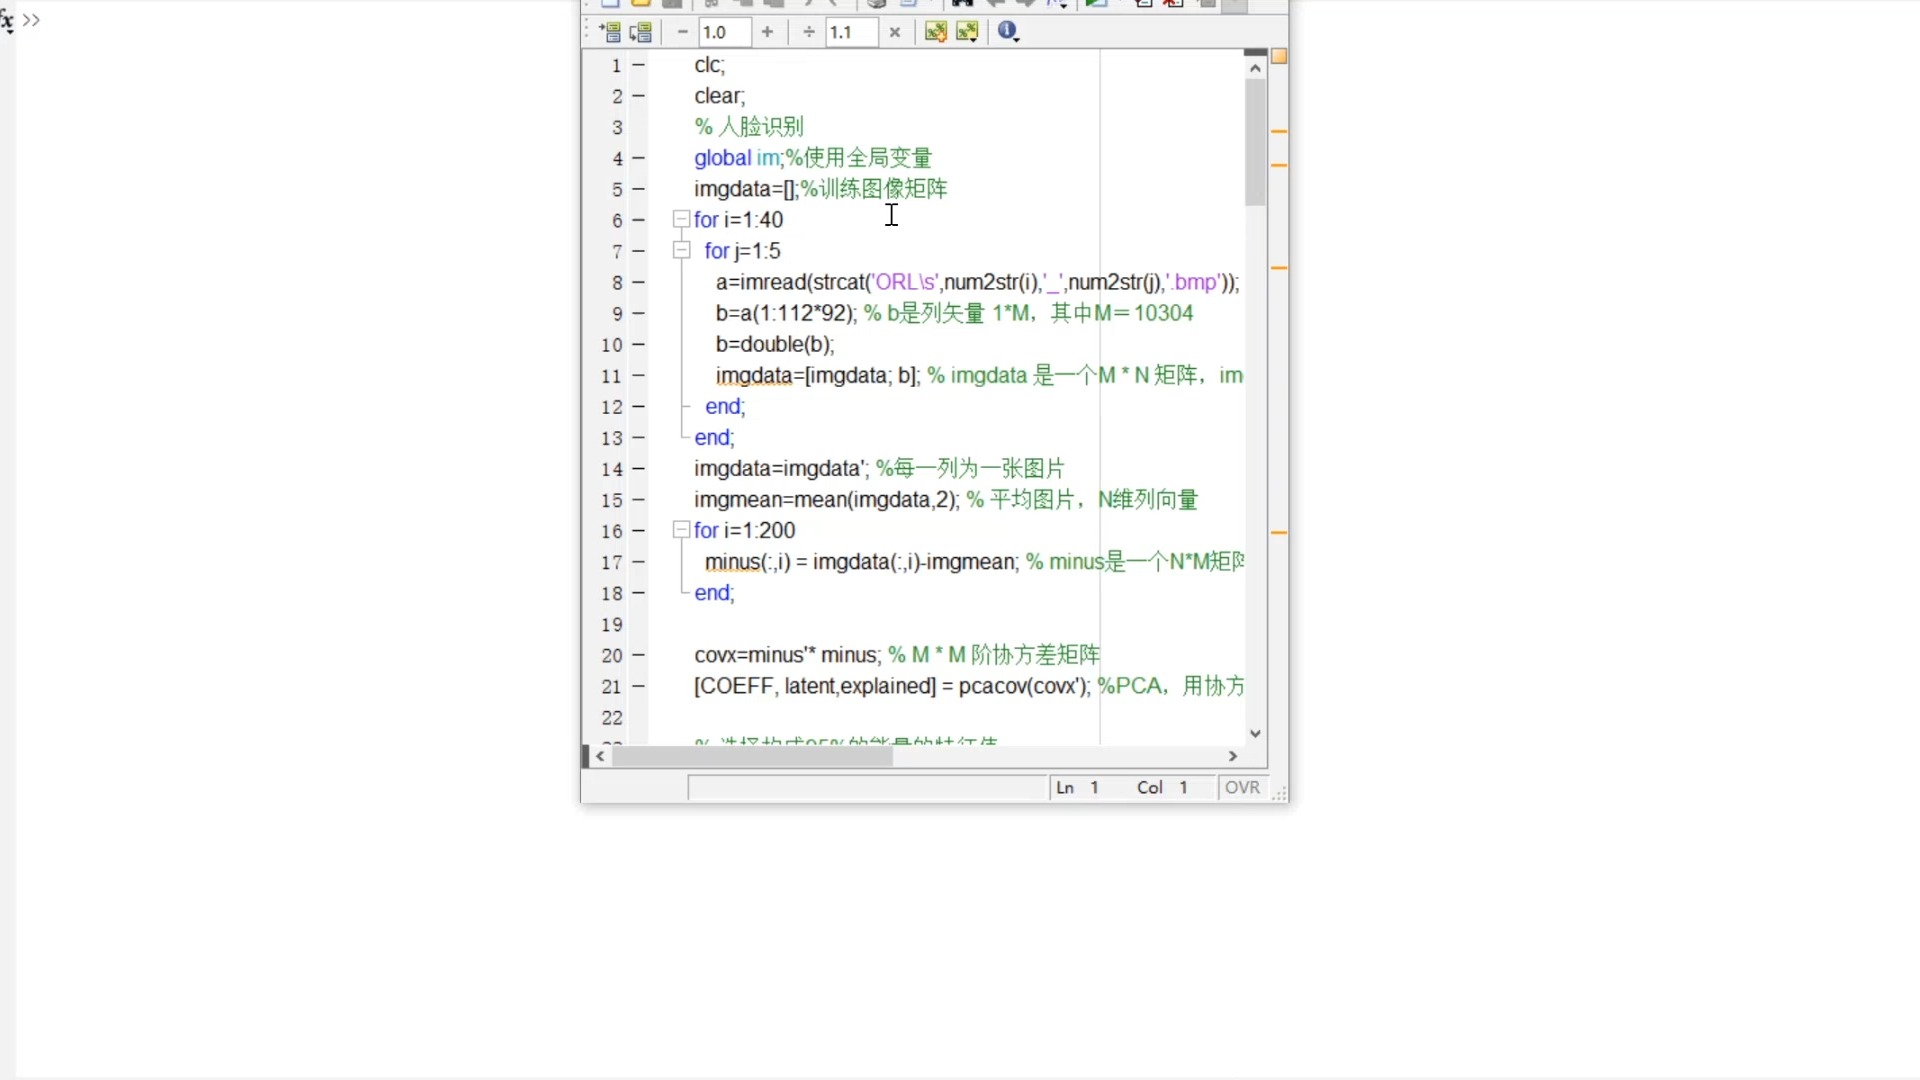Viewport: 1920px width, 1080px height.
Task: Click the 'end;' on line 18
Action: point(714,593)
